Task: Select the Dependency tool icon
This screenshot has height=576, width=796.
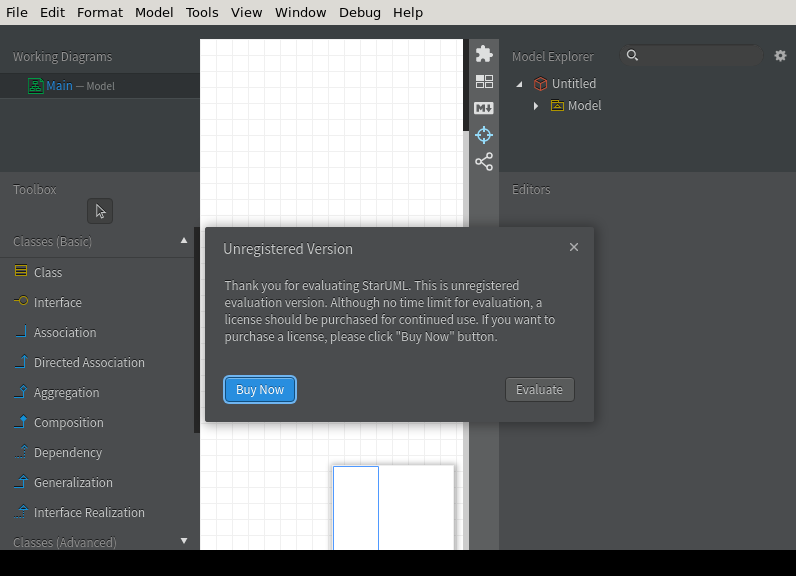Action: click(x=21, y=451)
